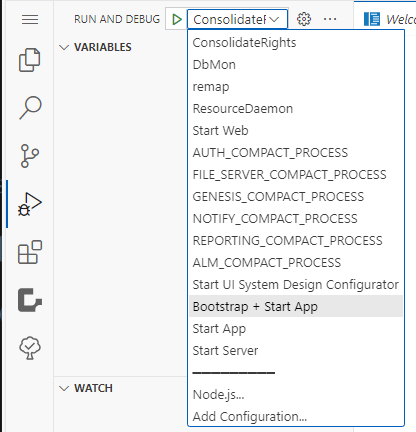
Task: Click the Run and Debug activity icon
Action: (30, 204)
